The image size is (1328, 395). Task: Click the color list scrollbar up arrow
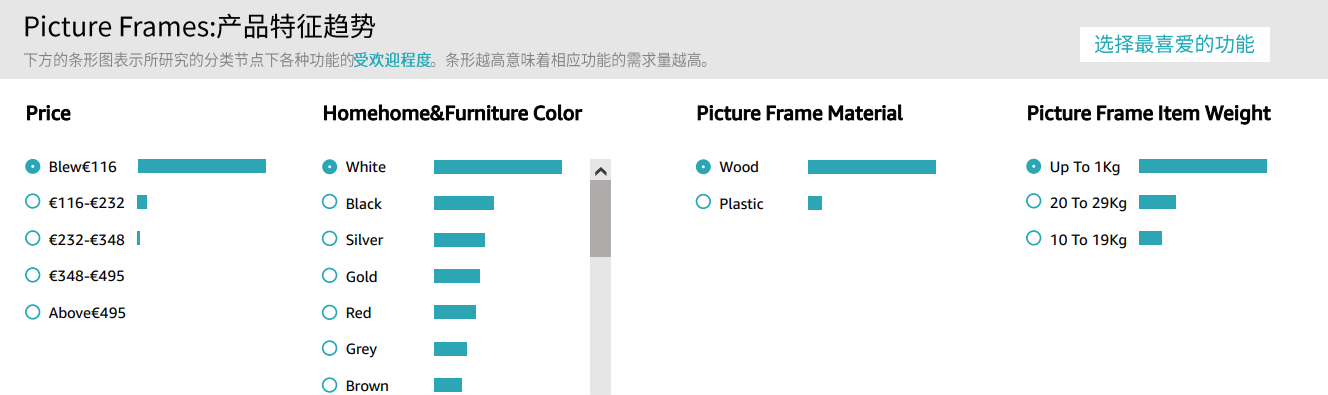pos(600,170)
